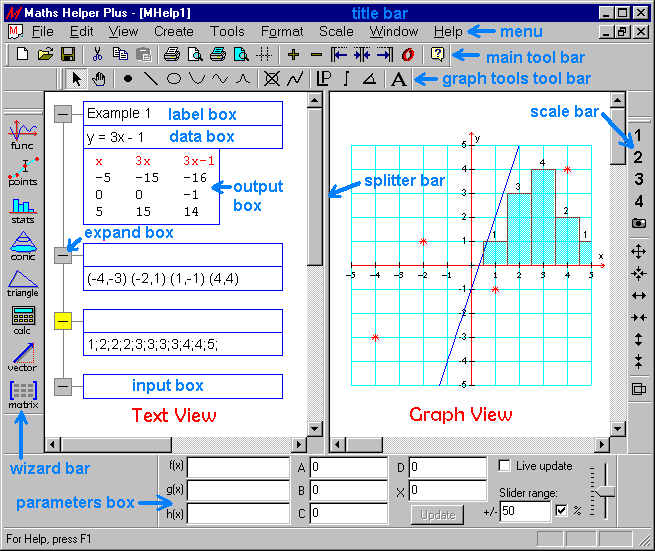This screenshot has height=551, width=655.
Task: Open the triangle wizard
Action: [23, 284]
